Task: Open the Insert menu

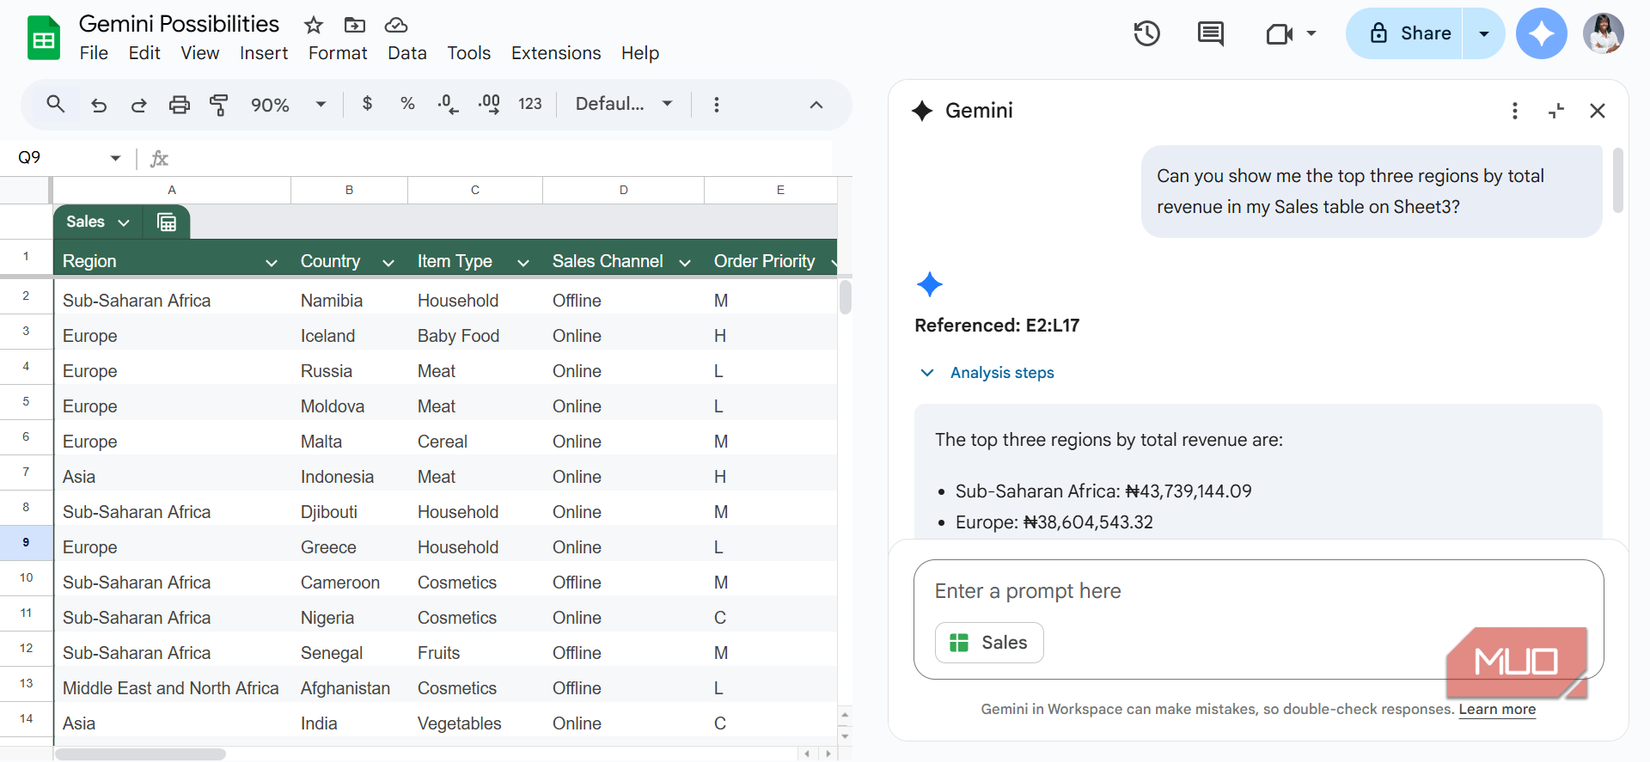Action: [264, 53]
